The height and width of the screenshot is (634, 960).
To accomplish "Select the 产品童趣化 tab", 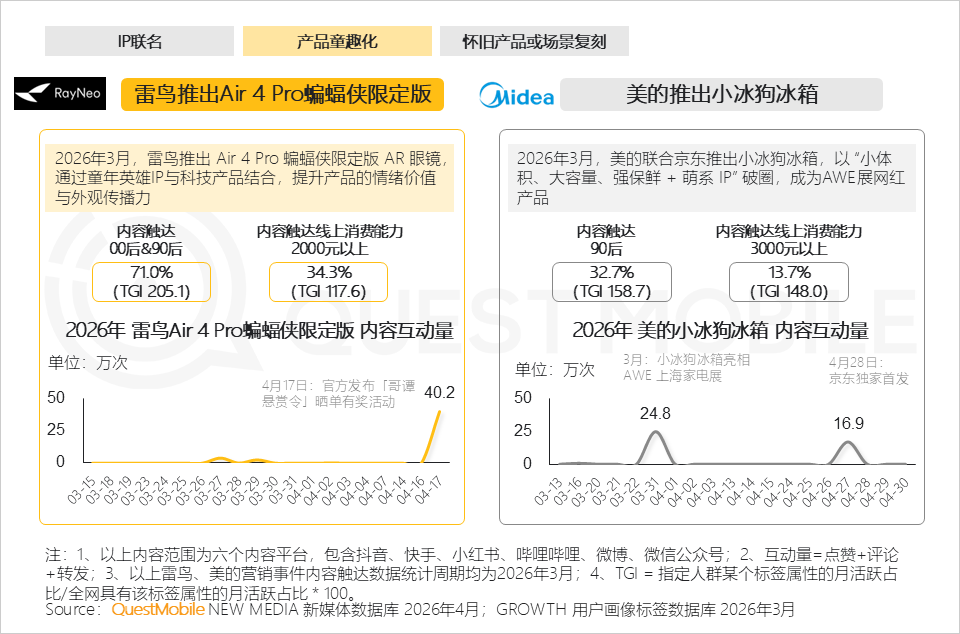I will pos(337,41).
